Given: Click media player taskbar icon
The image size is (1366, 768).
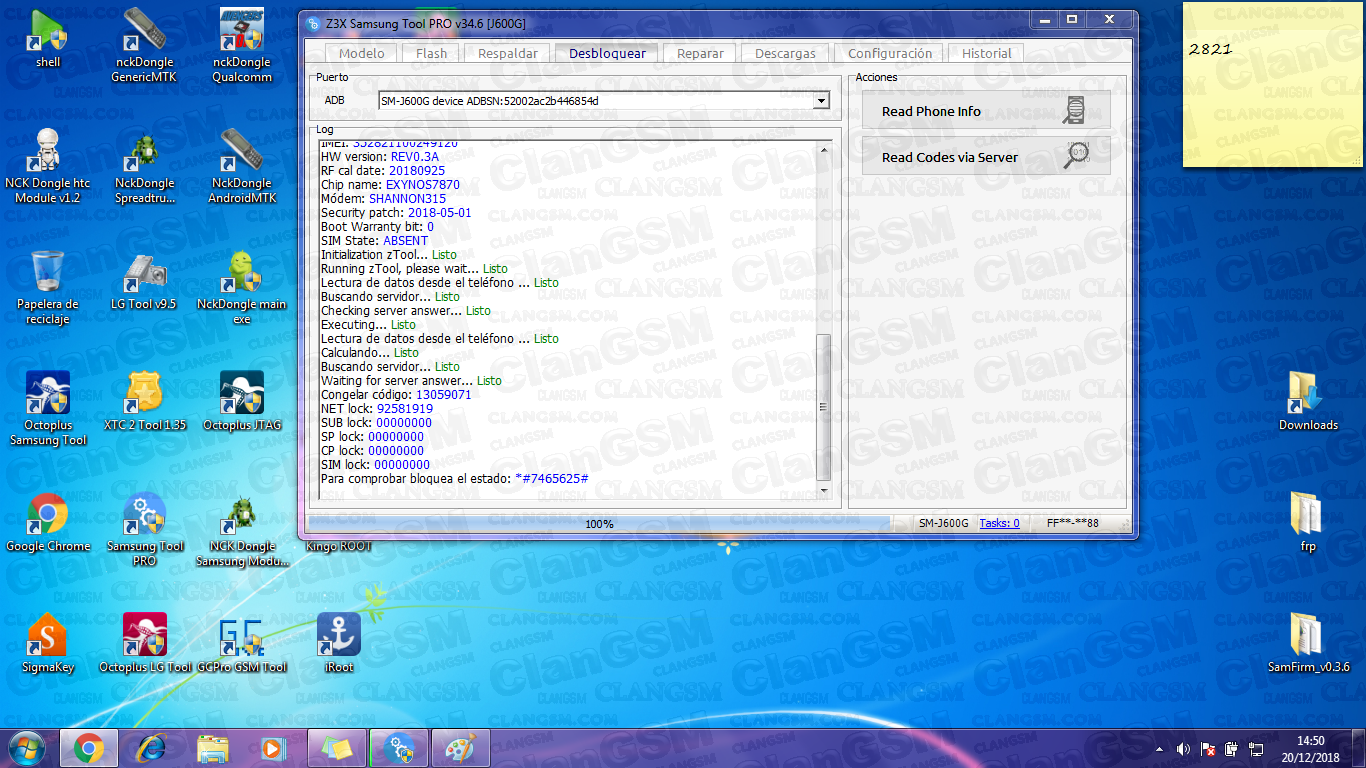Looking at the screenshot, I should pyautogui.click(x=271, y=748).
